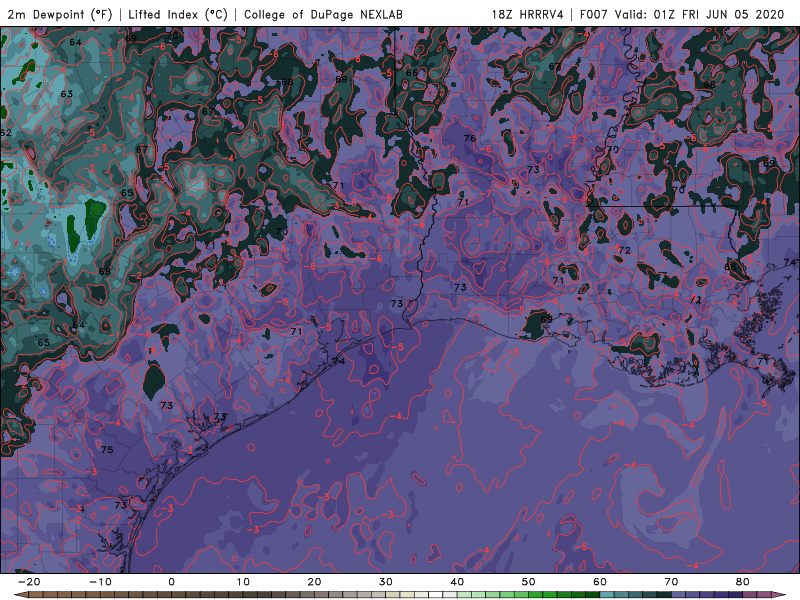Screen dimensions: 800x600
Task: Click the 50 label on the color scale
Action: pos(529,582)
